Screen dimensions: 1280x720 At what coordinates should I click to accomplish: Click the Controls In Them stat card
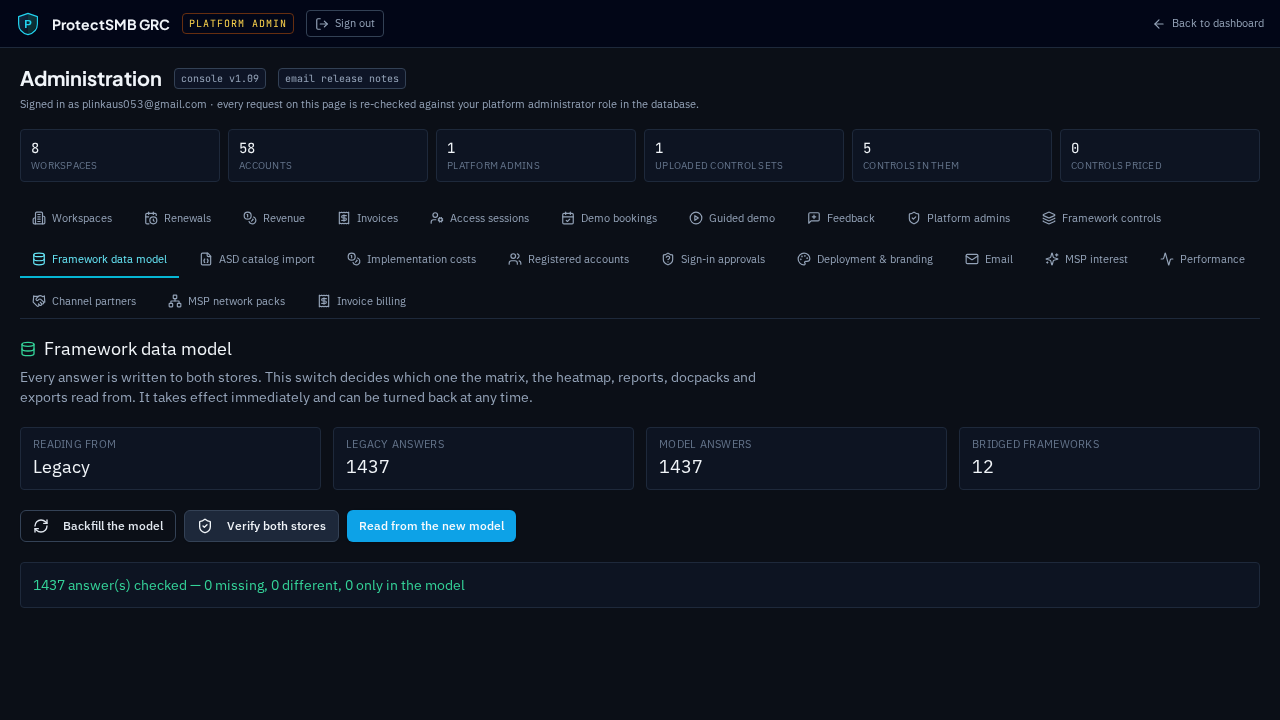(952, 156)
